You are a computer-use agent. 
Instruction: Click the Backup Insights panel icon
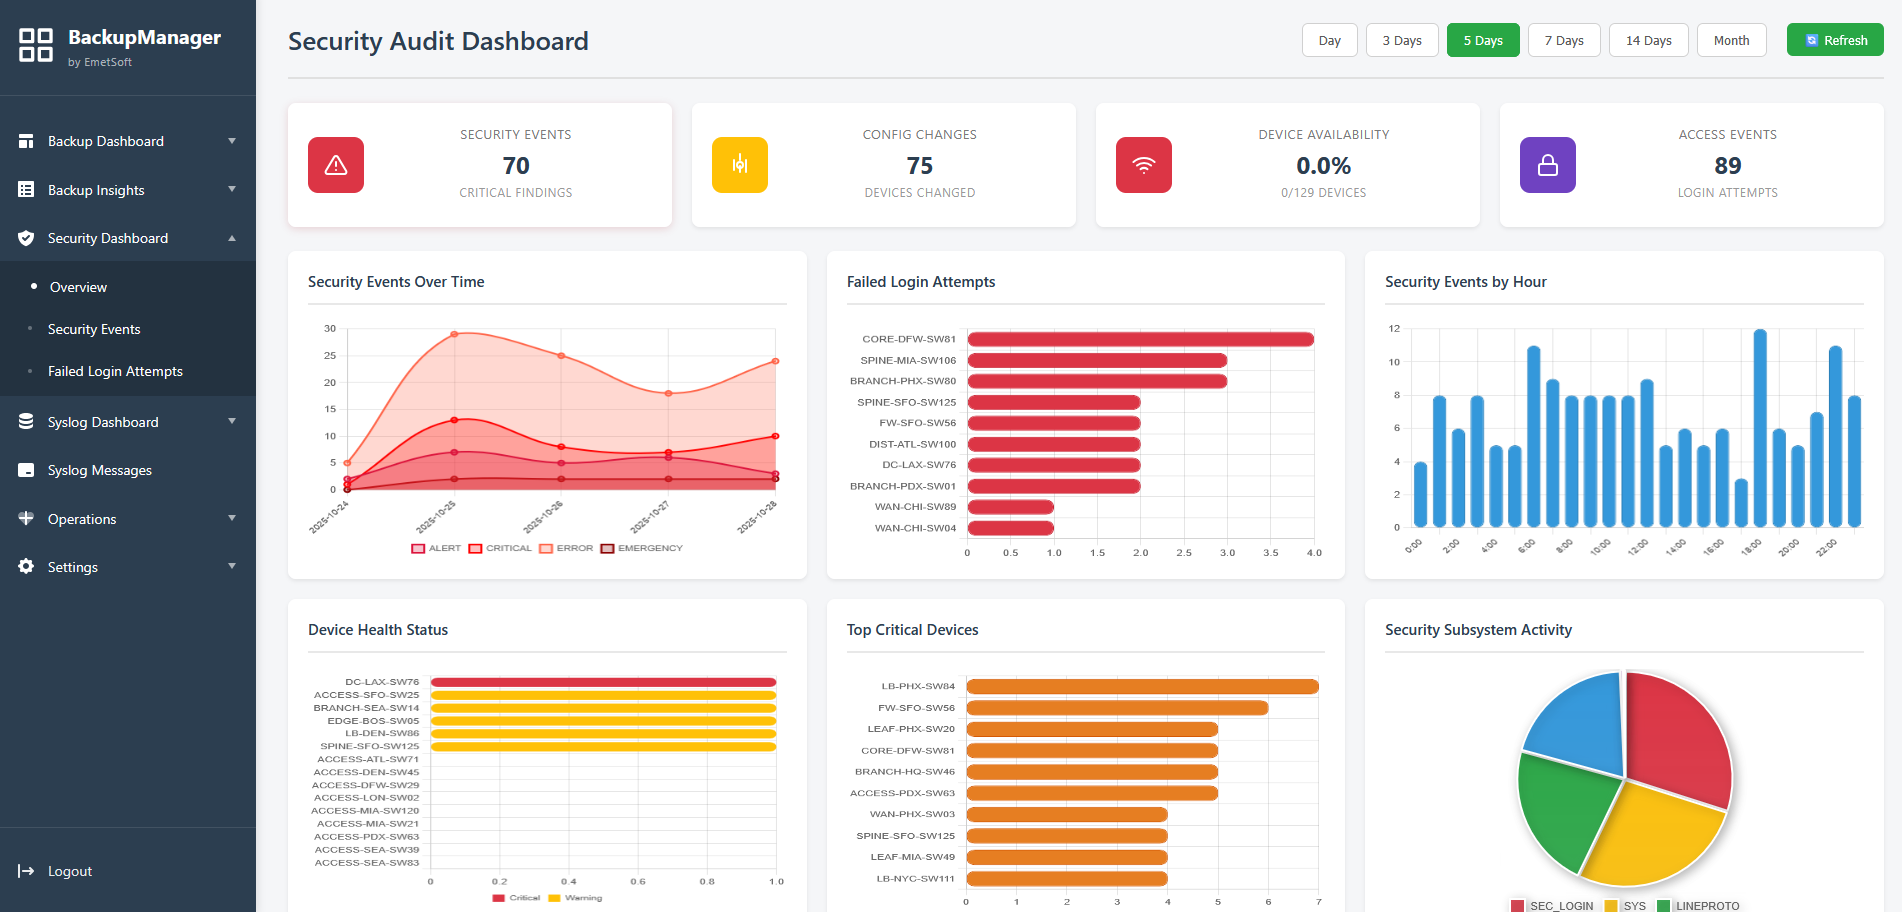pos(25,189)
